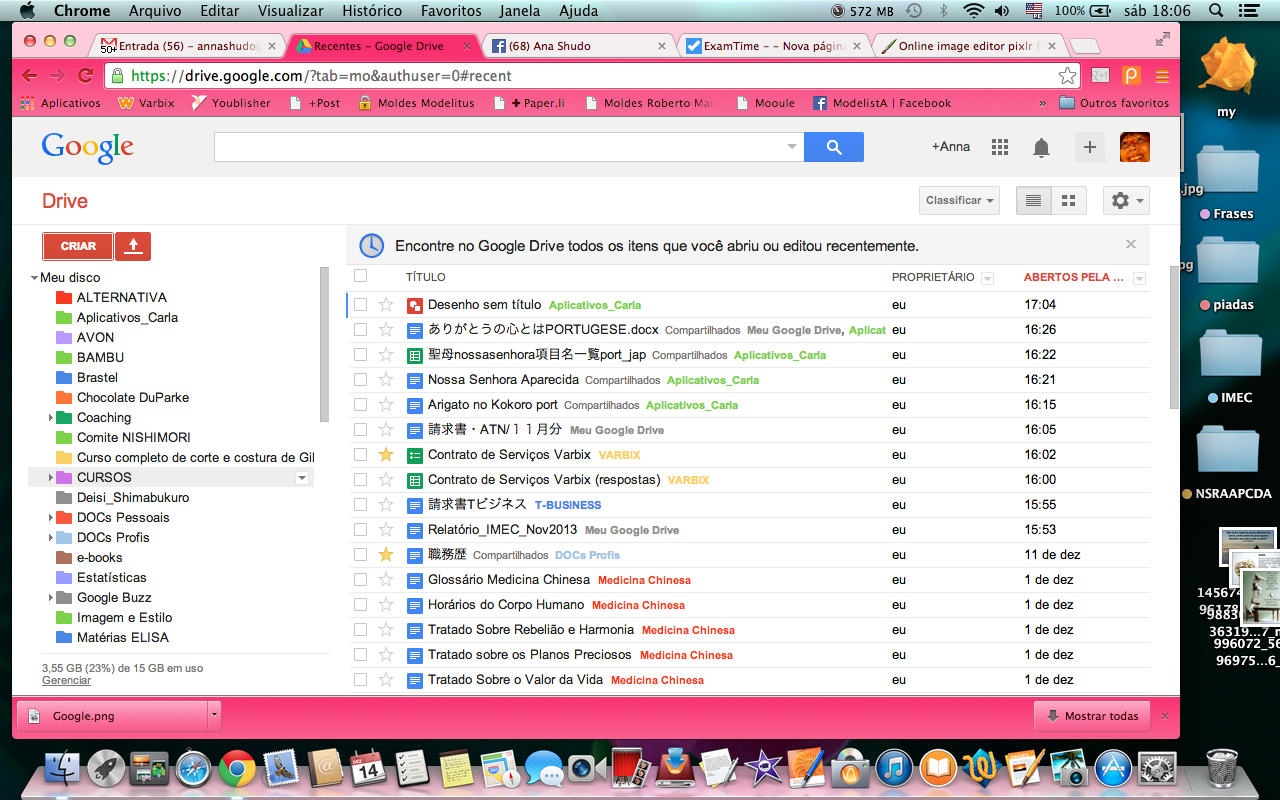1280x800 pixels.
Task: Switch to the Ana Shudo Facebook tab
Action: (575, 46)
